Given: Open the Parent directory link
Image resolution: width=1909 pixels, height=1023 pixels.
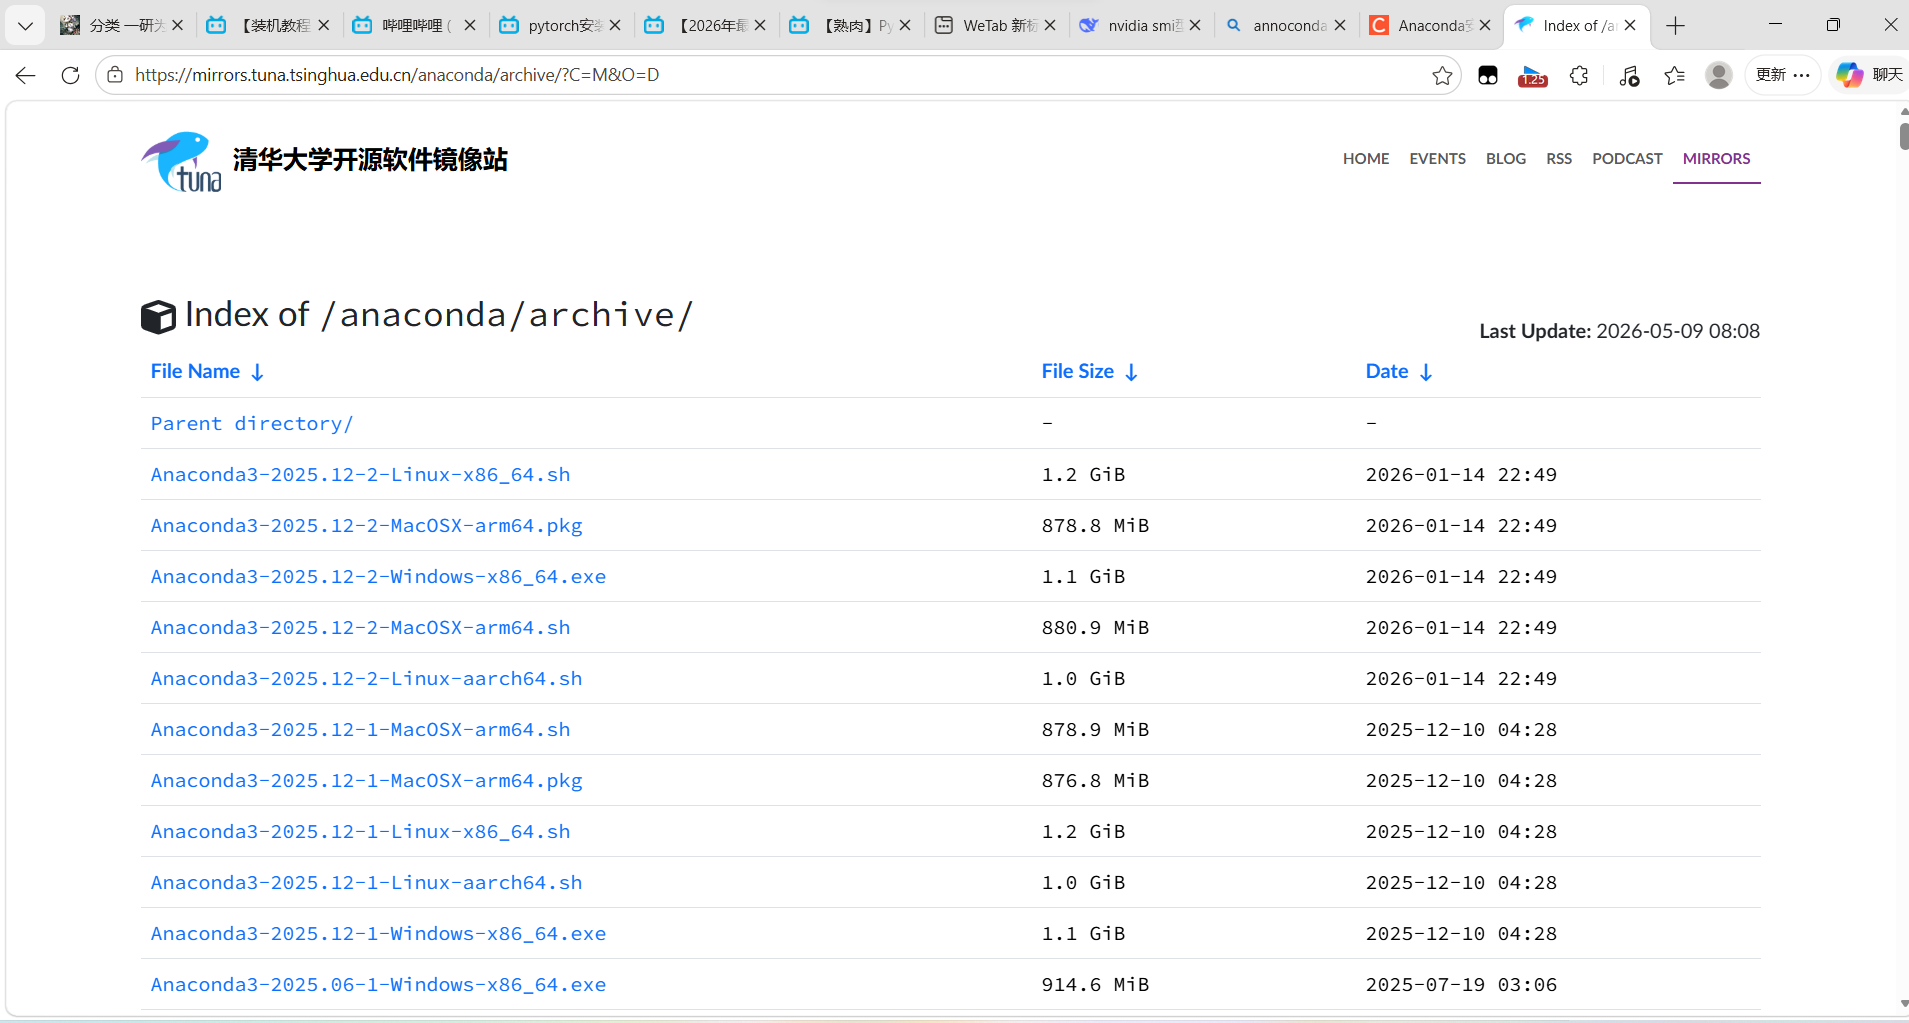Looking at the screenshot, I should (251, 424).
